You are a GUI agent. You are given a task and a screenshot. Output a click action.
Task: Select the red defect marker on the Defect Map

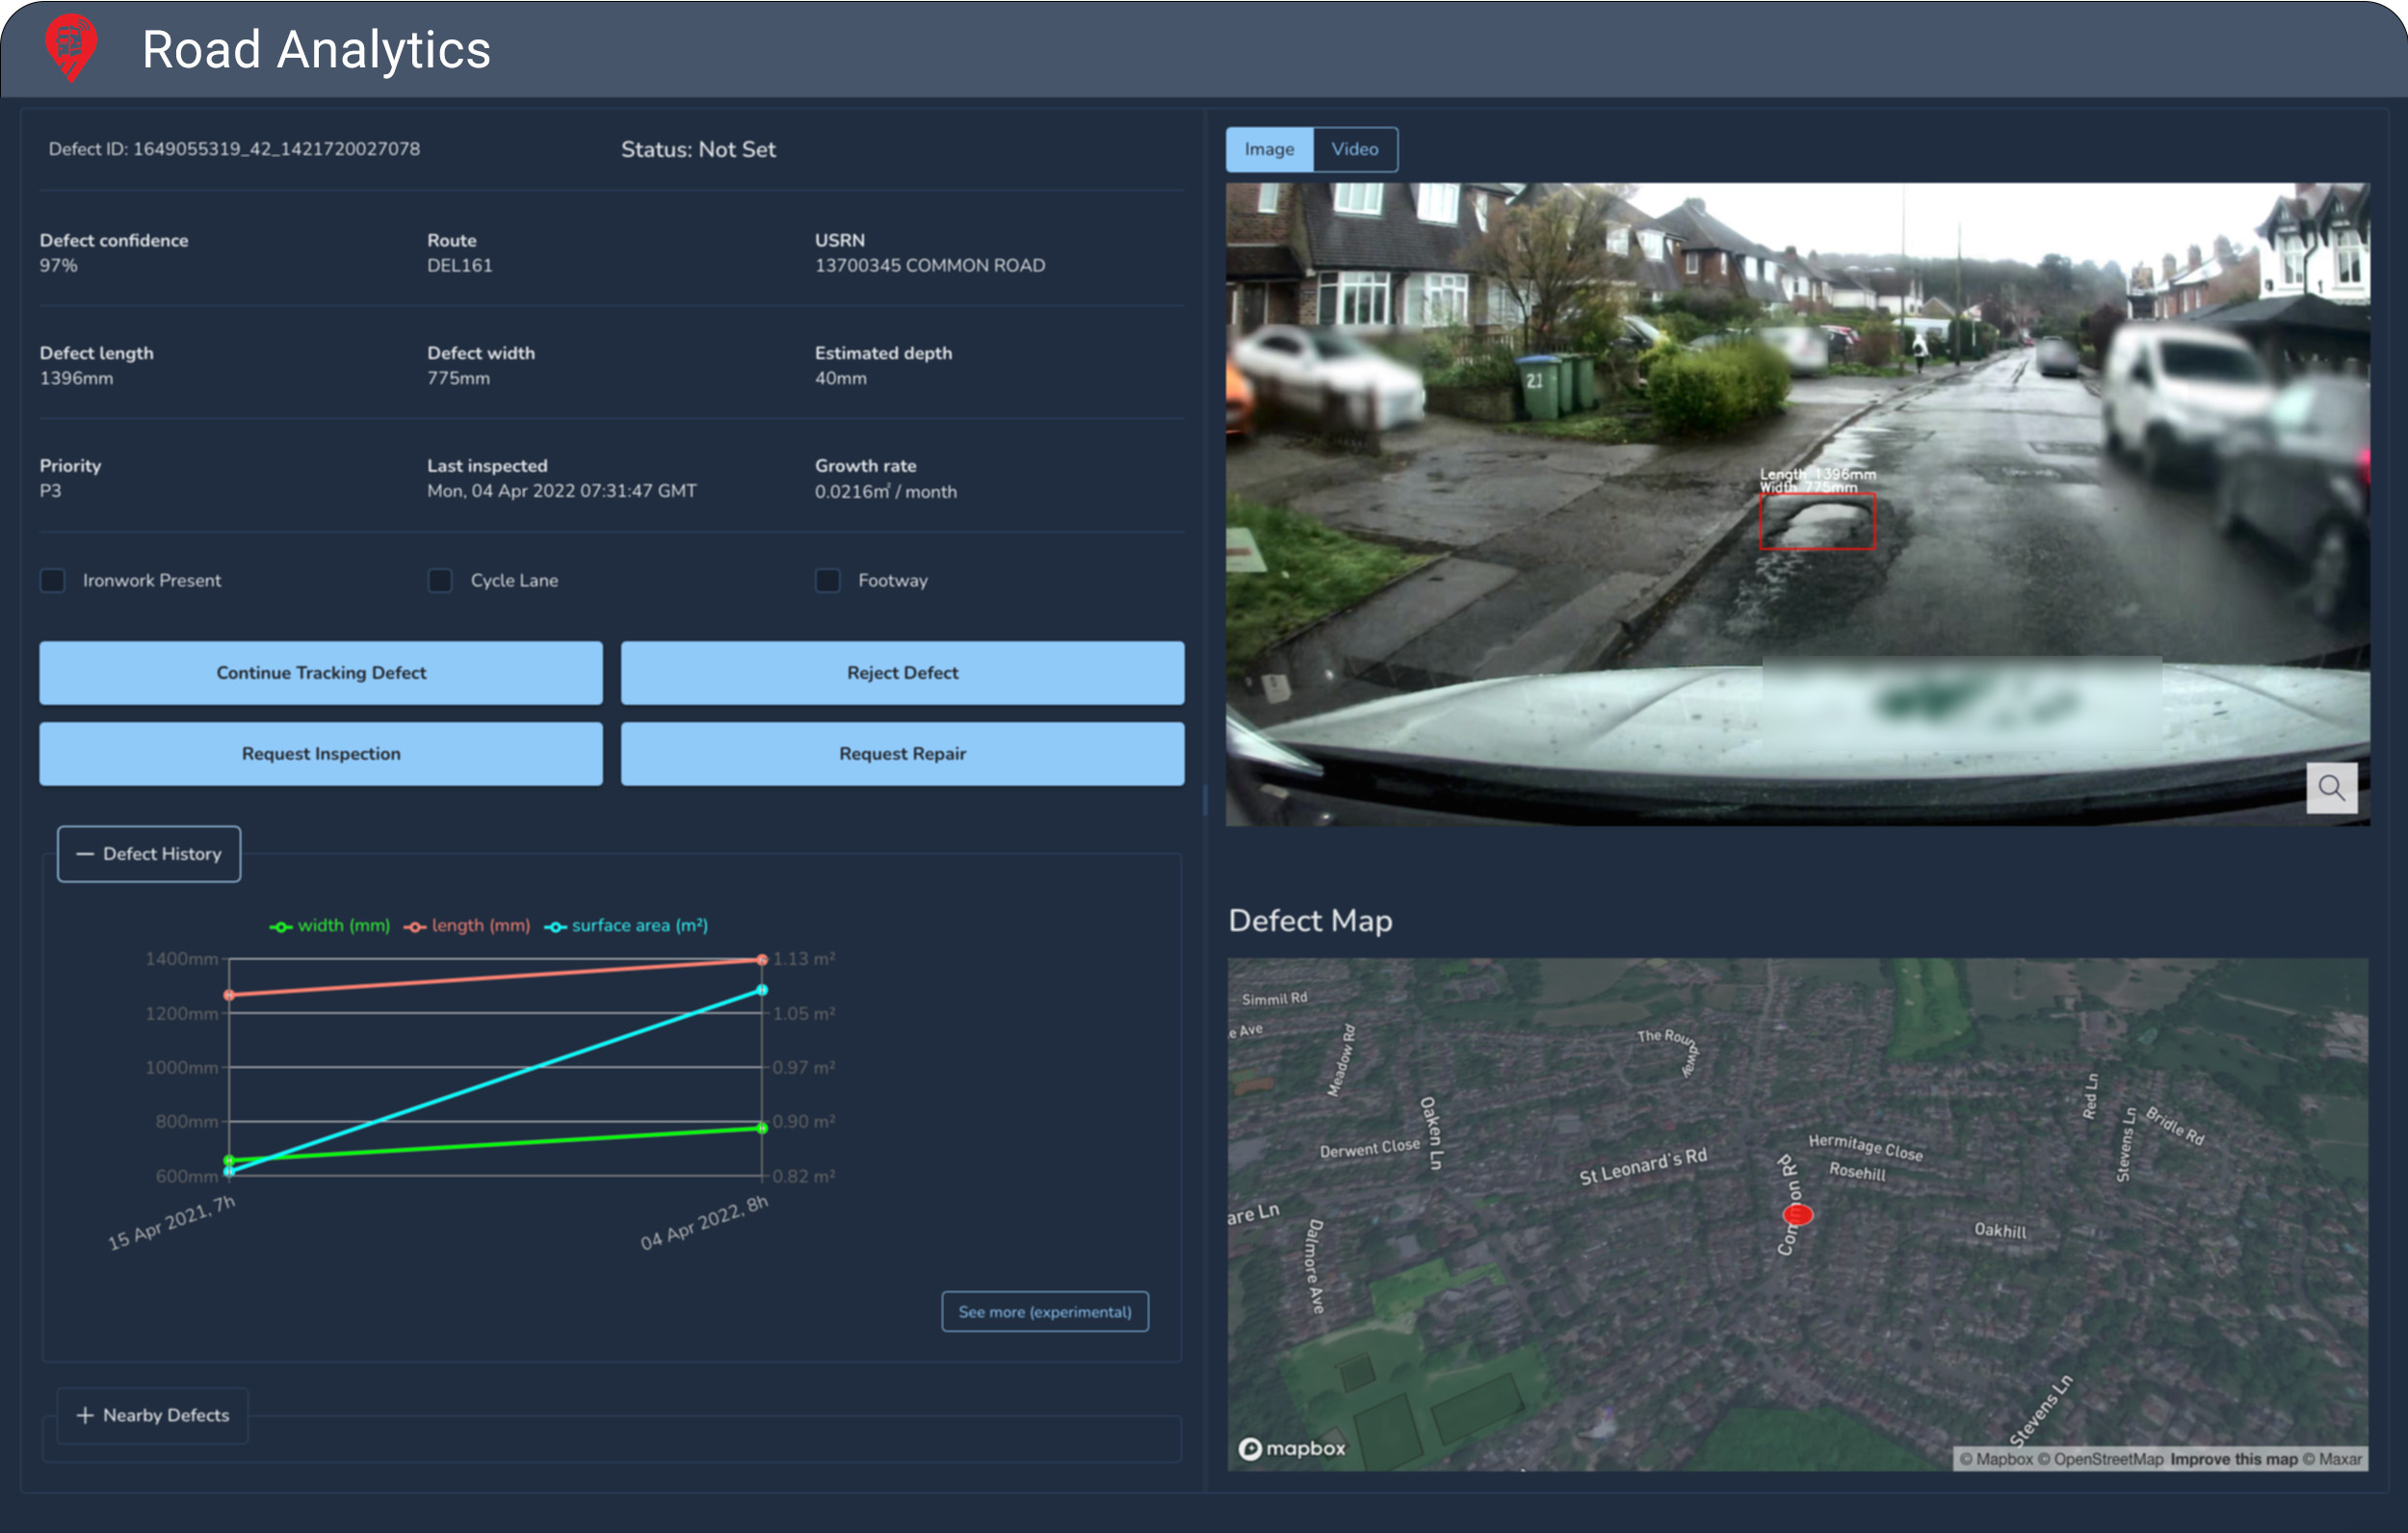1799,1213
